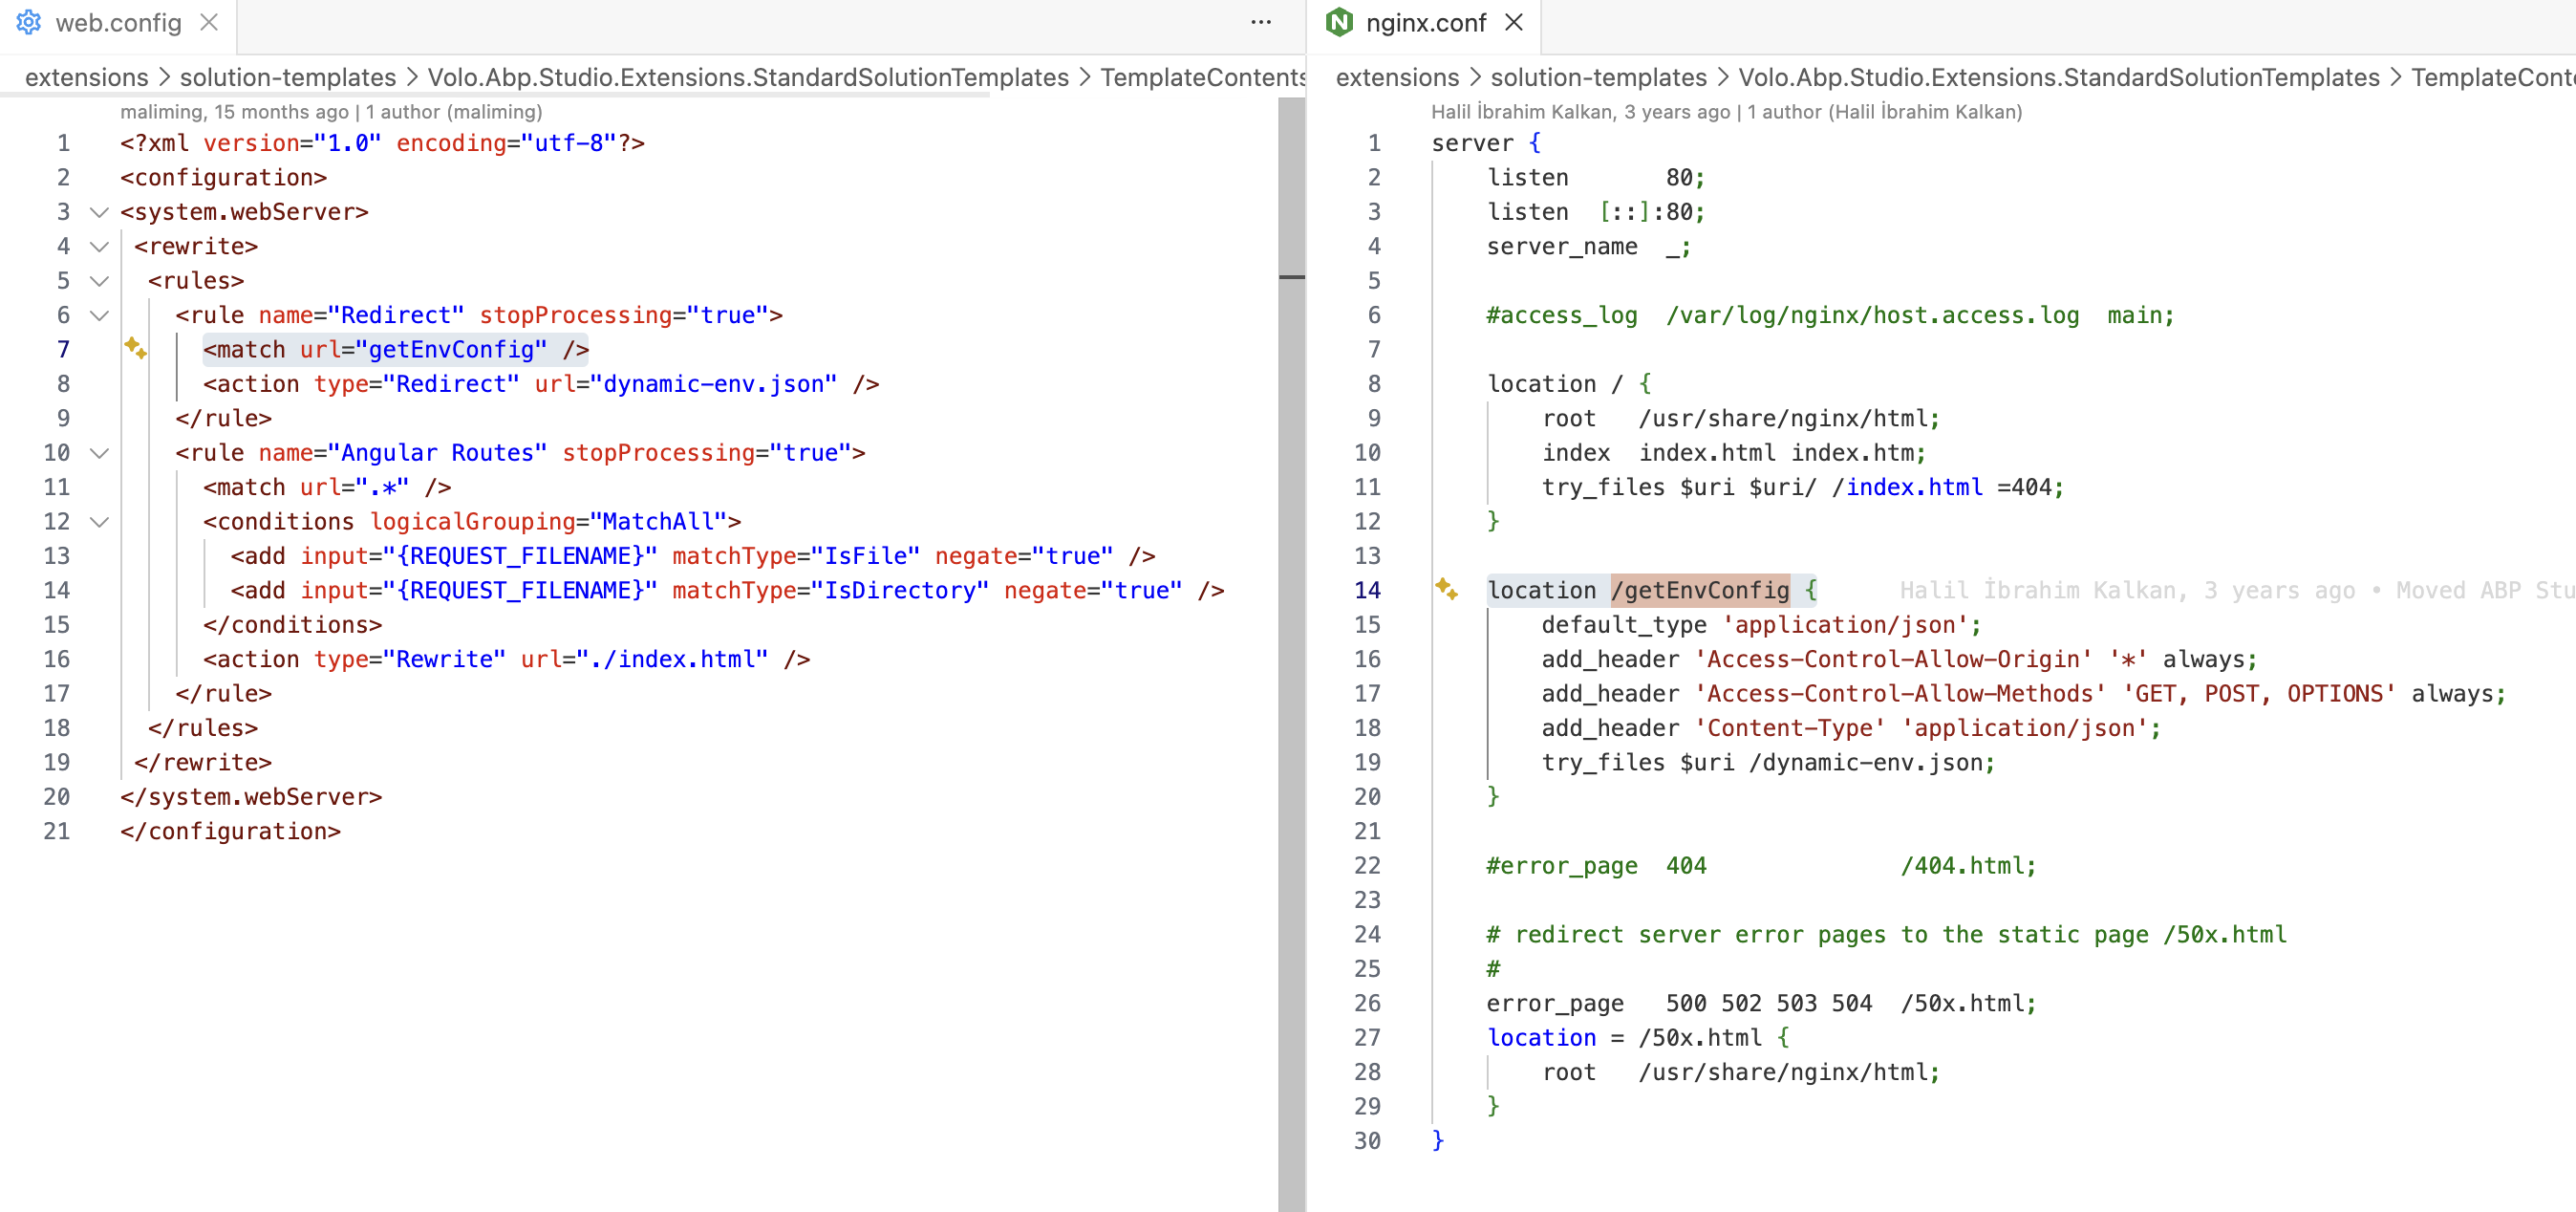The width and height of the screenshot is (2576, 1212).
Task: Click the sparkle icon on nginx.conf line 14
Action: coord(1446,588)
